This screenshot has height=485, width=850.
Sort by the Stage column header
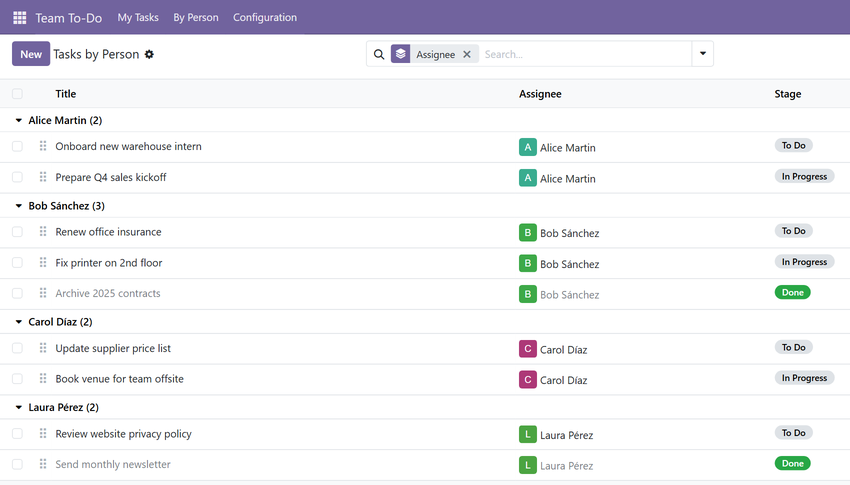[788, 94]
